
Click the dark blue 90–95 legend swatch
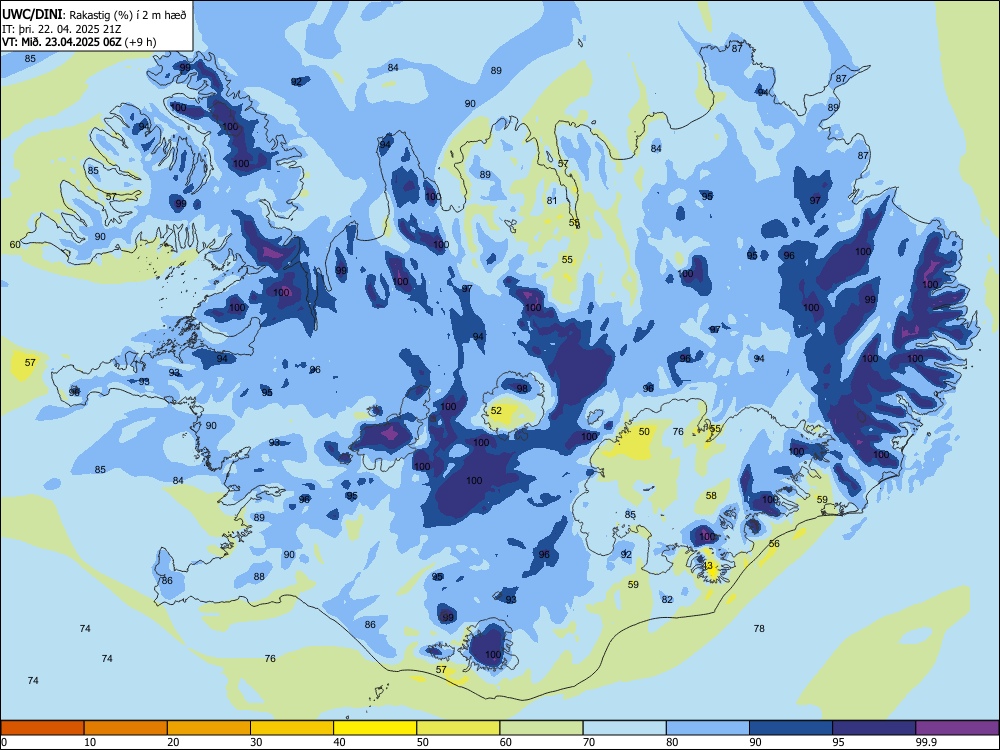[x=791, y=728]
